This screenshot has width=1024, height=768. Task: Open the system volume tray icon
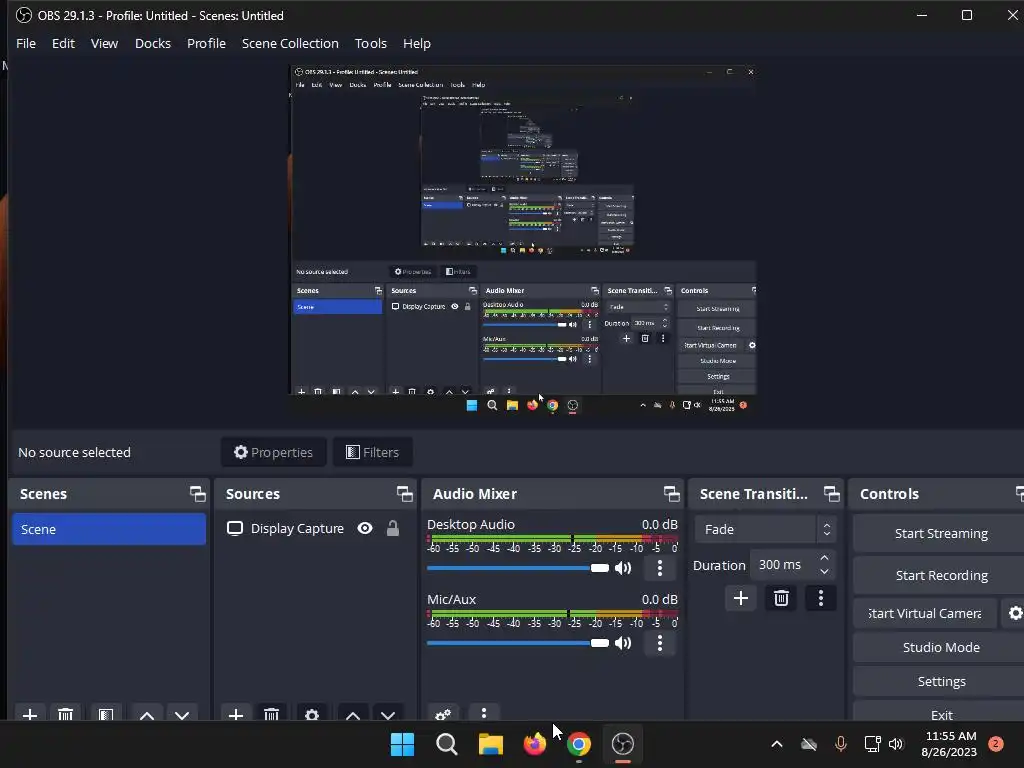click(896, 744)
